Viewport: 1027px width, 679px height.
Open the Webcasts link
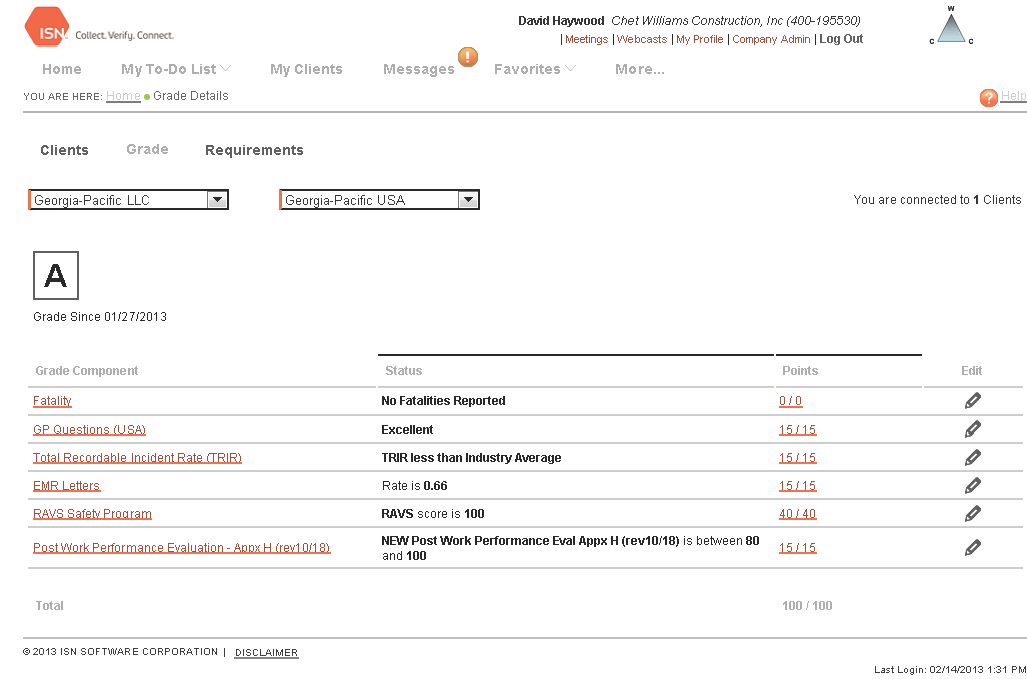click(642, 39)
